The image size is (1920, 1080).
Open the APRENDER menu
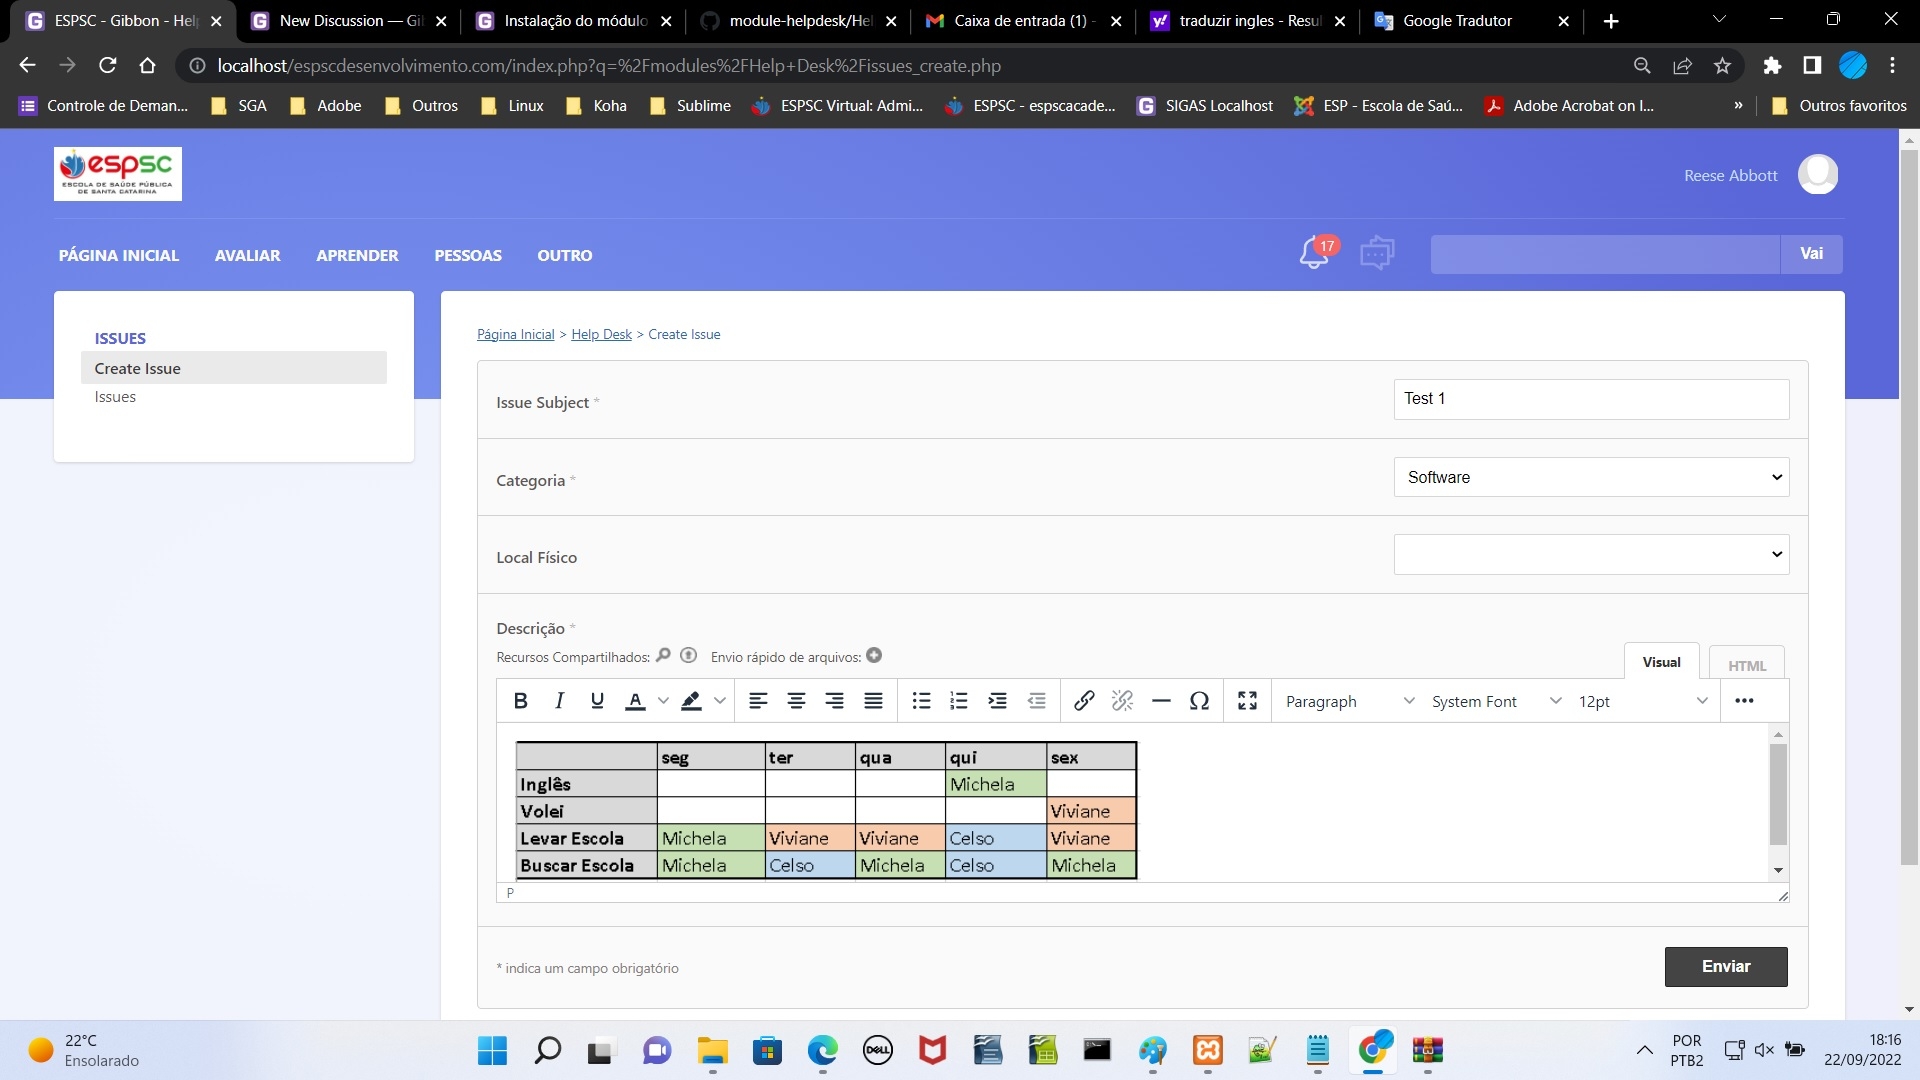pos(357,255)
